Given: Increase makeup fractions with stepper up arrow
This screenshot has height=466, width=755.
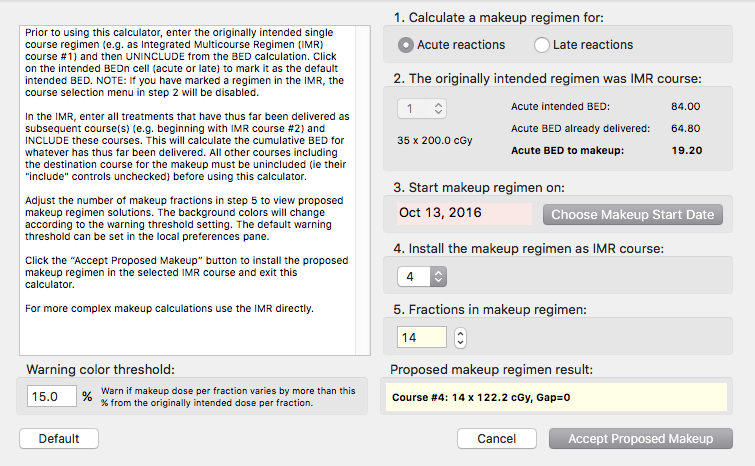Looking at the screenshot, I should [x=460, y=333].
